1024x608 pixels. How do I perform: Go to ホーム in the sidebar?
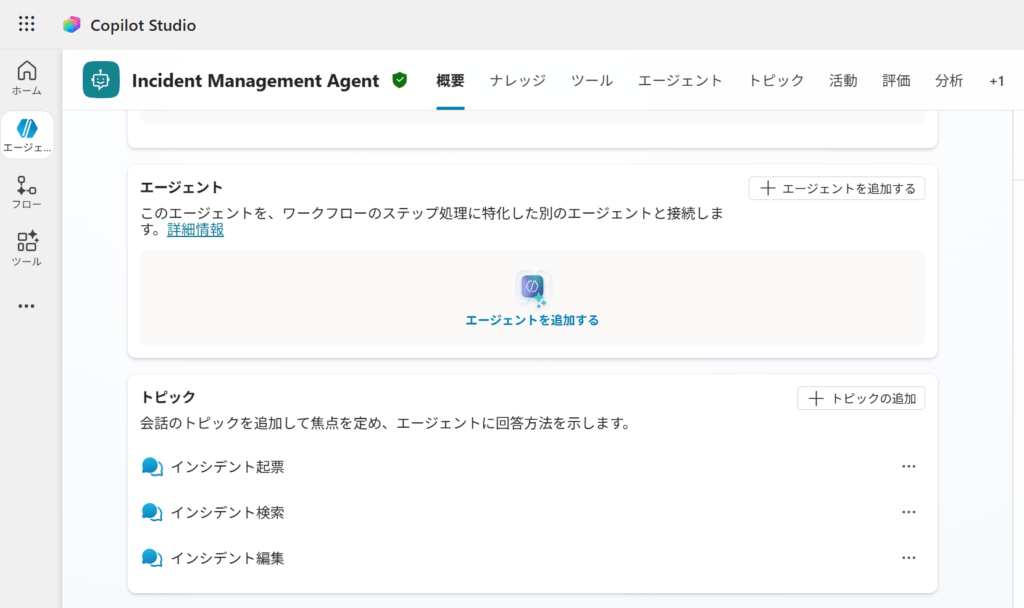click(x=27, y=78)
